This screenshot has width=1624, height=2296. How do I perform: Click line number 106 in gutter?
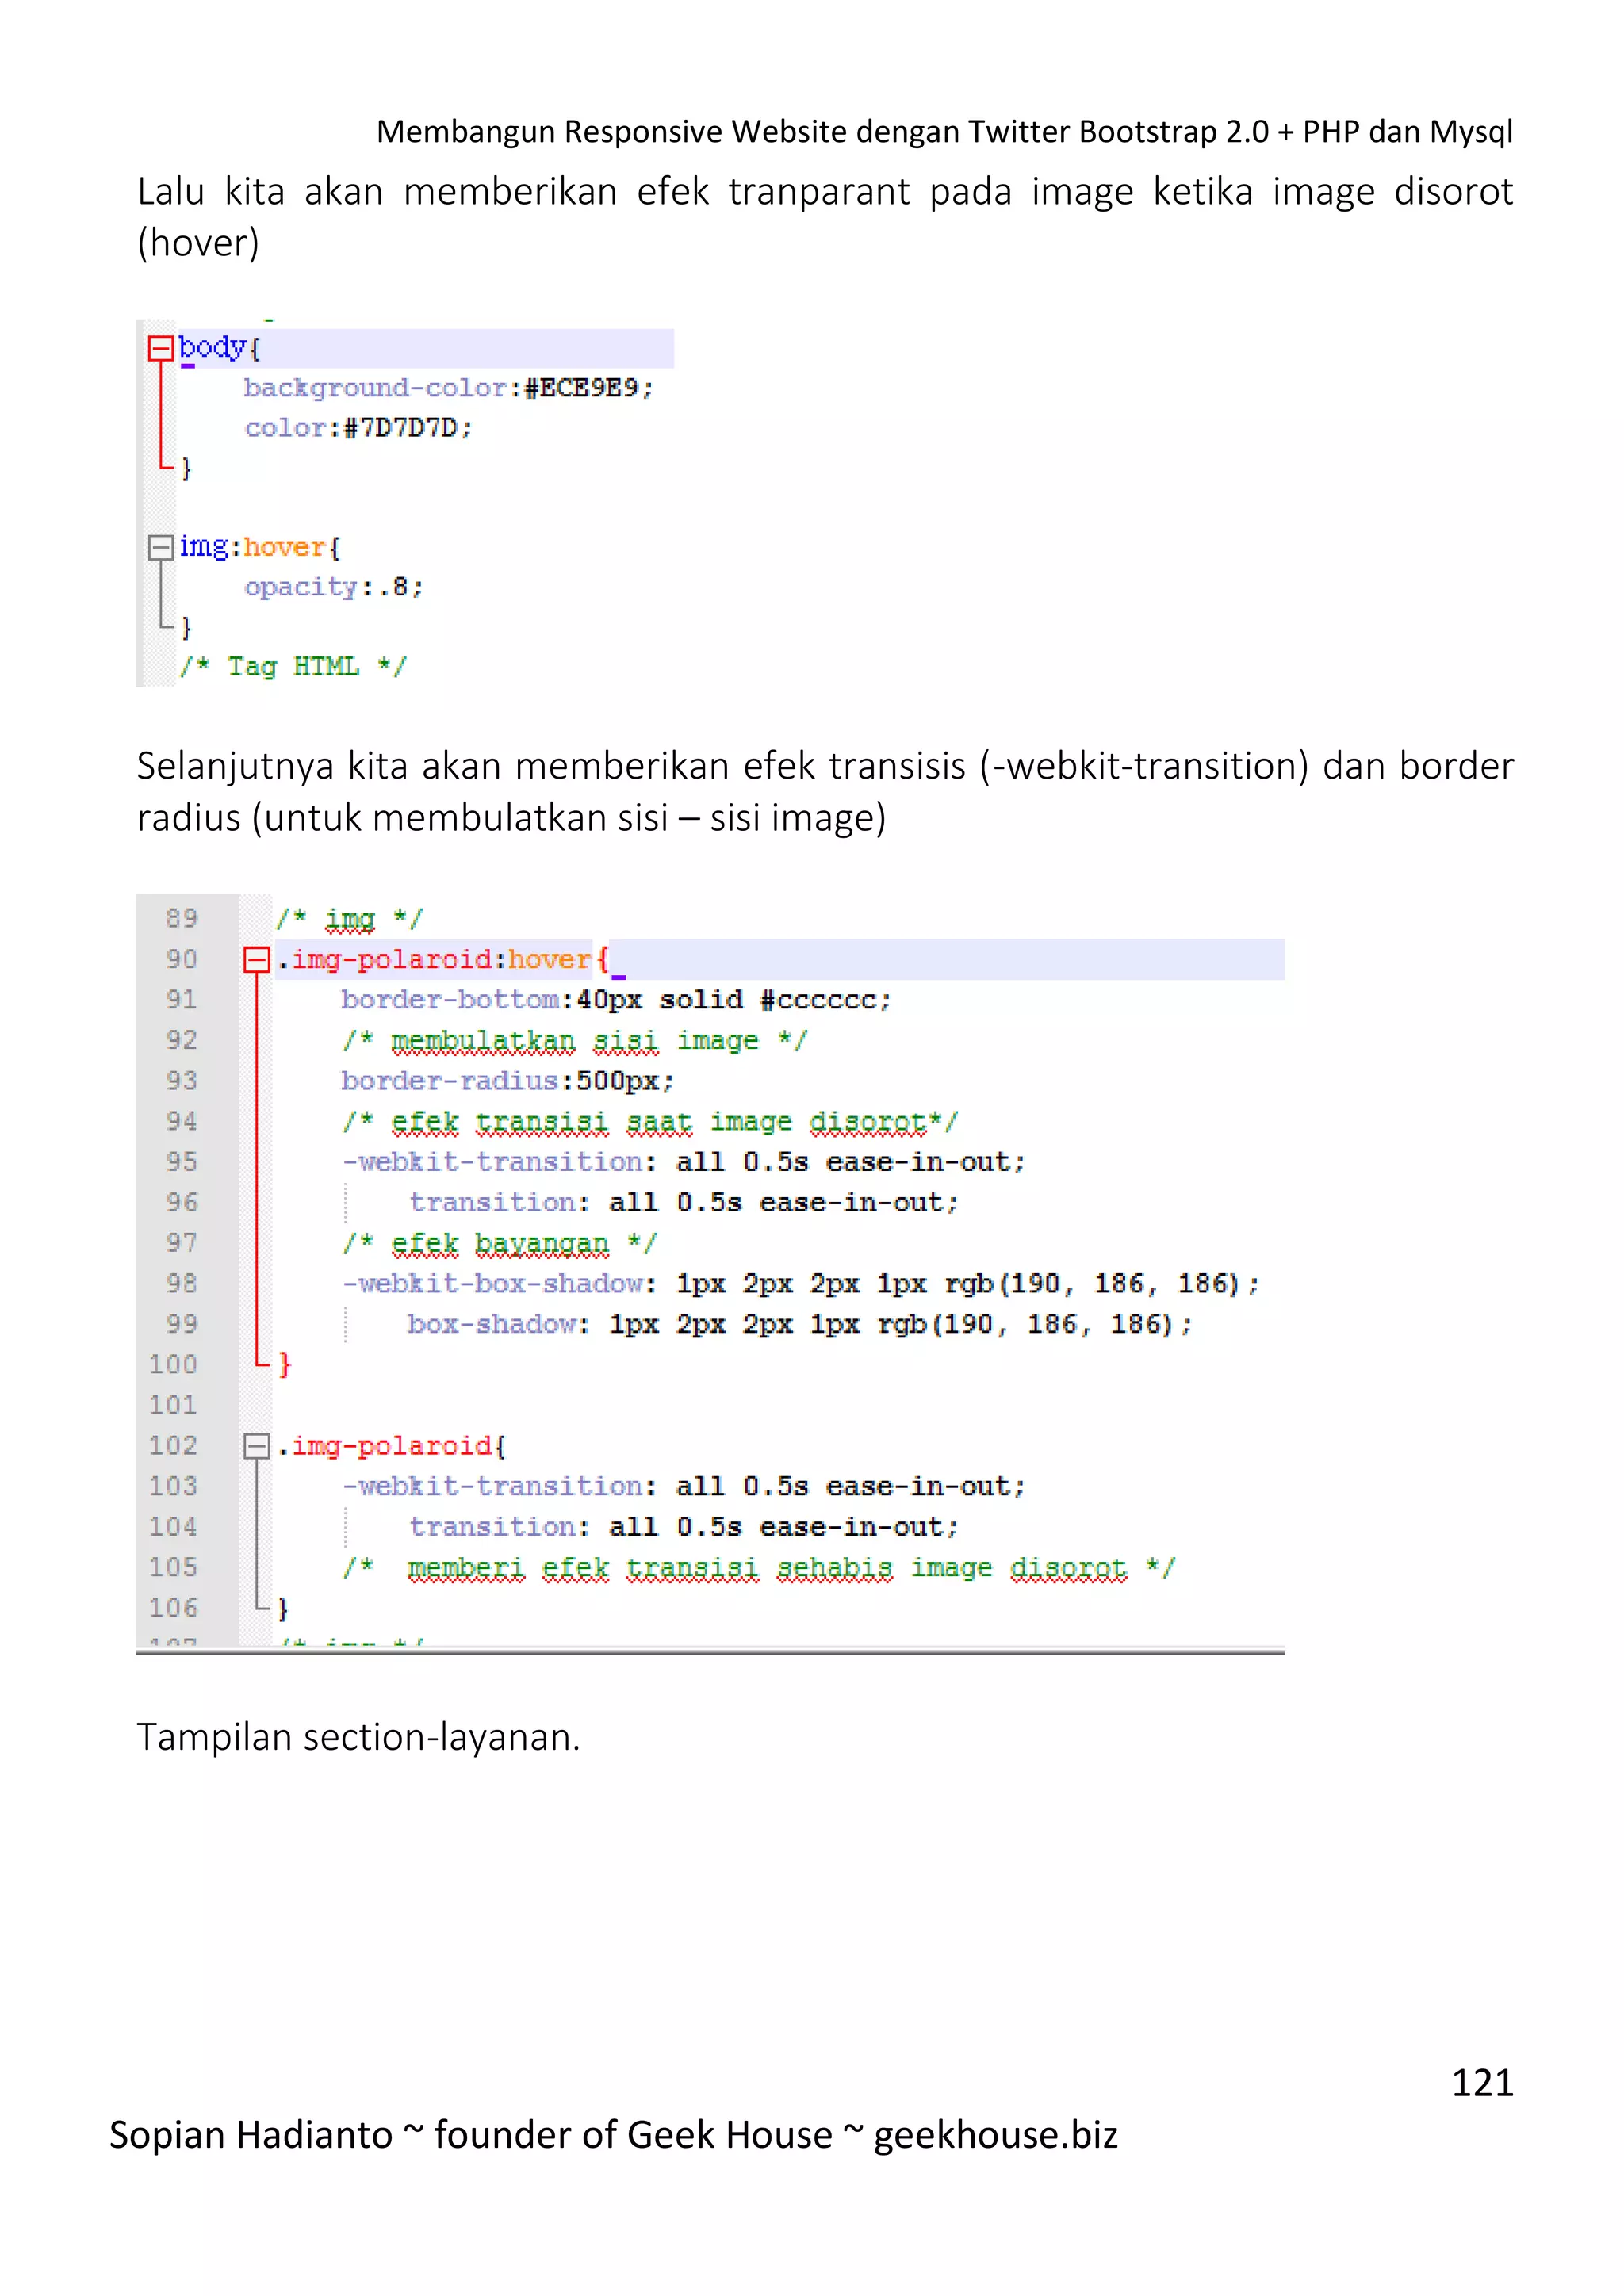pyautogui.click(x=174, y=1608)
